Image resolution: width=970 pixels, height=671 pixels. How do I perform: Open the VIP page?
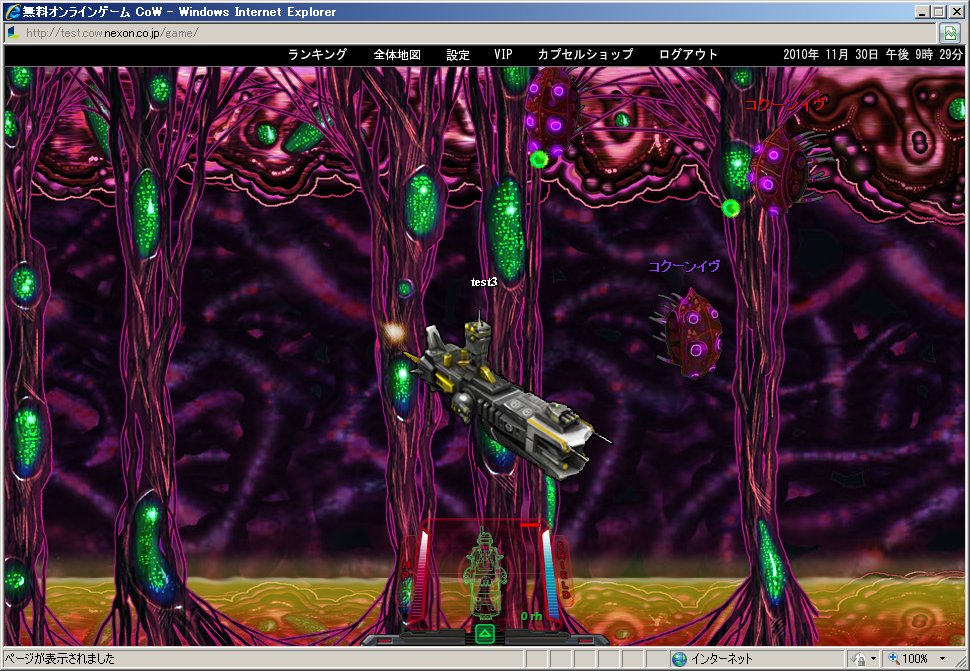tap(503, 55)
